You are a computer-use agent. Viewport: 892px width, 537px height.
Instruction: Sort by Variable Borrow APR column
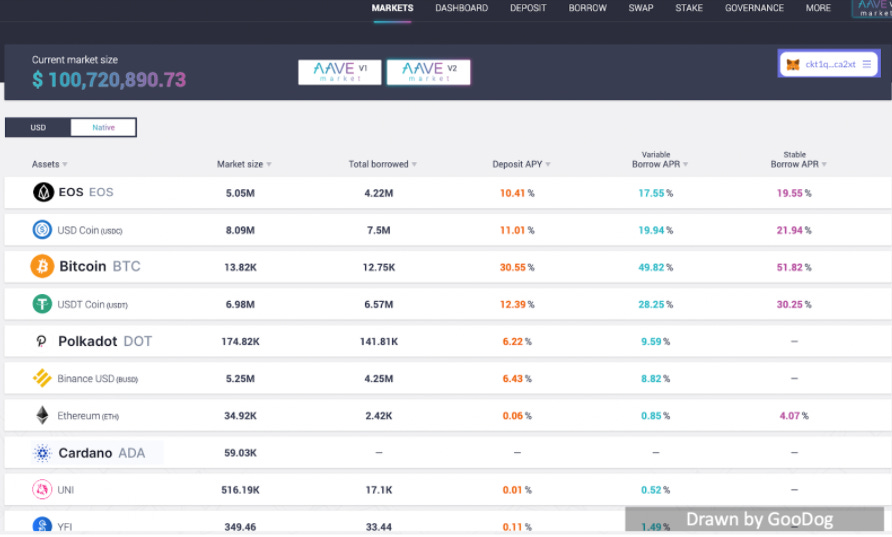point(660,160)
